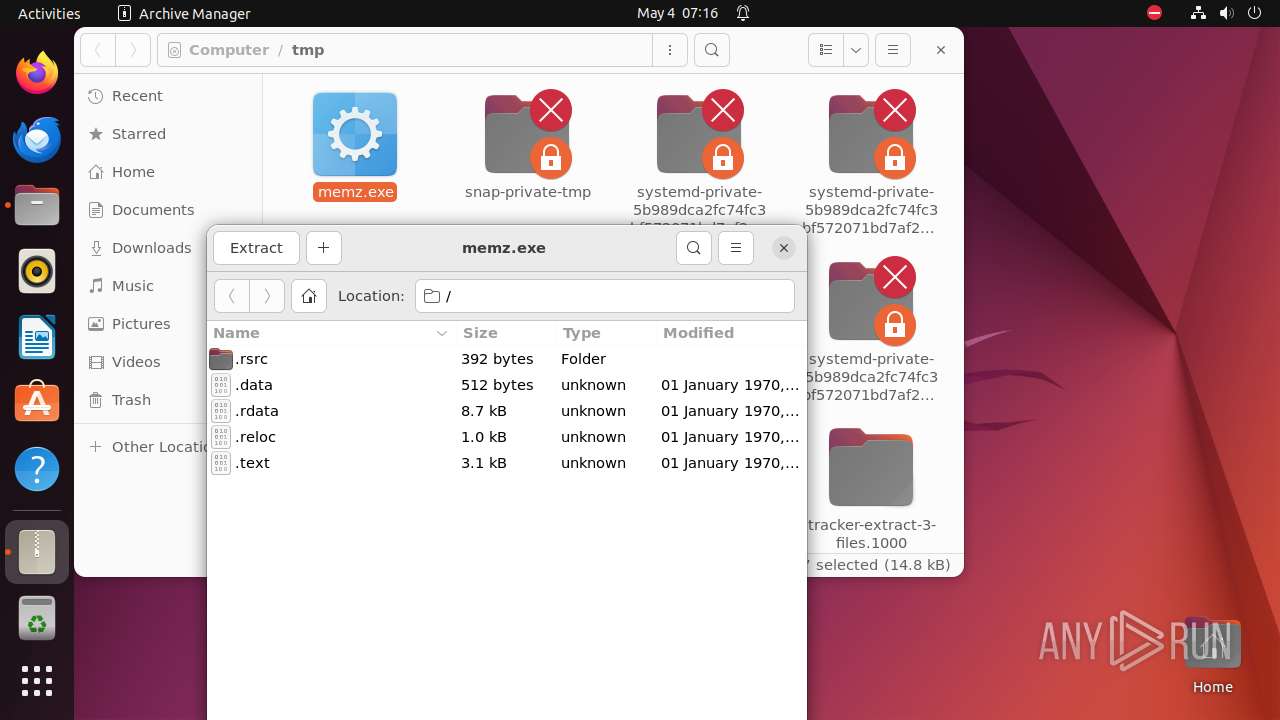Select the snap-private-tmp folder

(528, 145)
